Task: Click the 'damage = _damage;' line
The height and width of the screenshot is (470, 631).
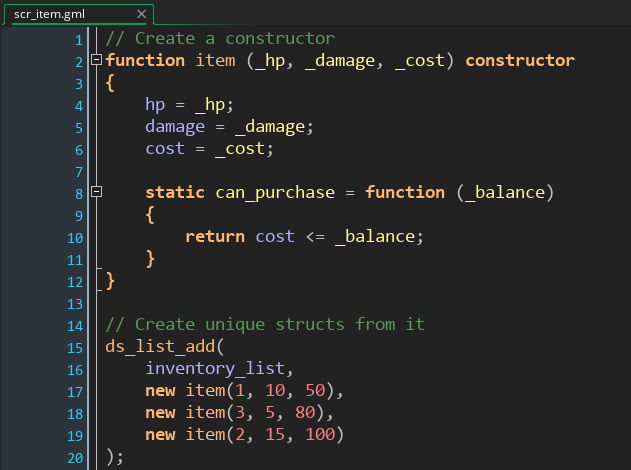Action: (x=229, y=127)
